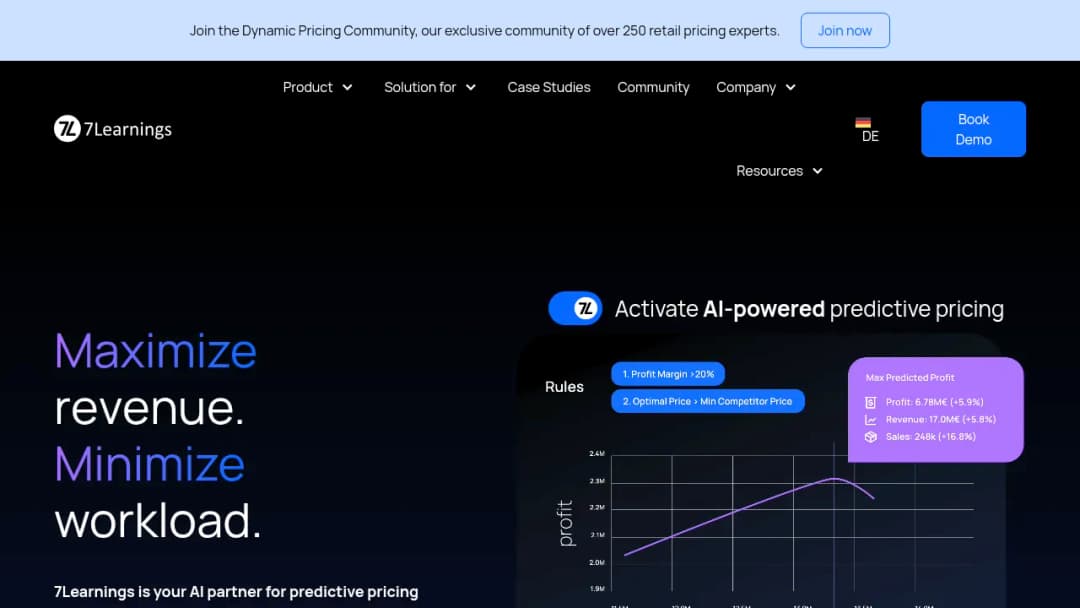Select rule 2. Optimal Price > Min Competitor Price
1080x608 pixels.
coord(707,401)
